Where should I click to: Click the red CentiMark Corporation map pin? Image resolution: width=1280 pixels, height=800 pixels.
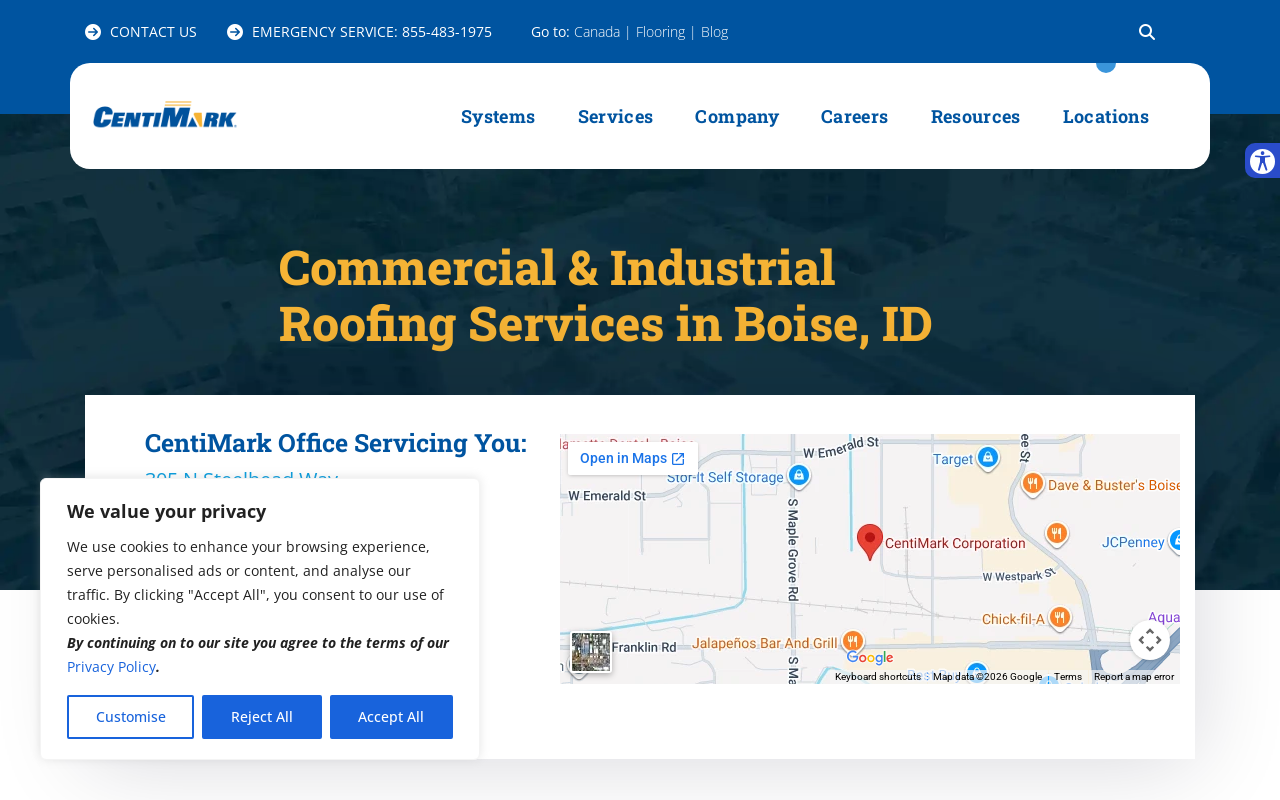coord(870,541)
